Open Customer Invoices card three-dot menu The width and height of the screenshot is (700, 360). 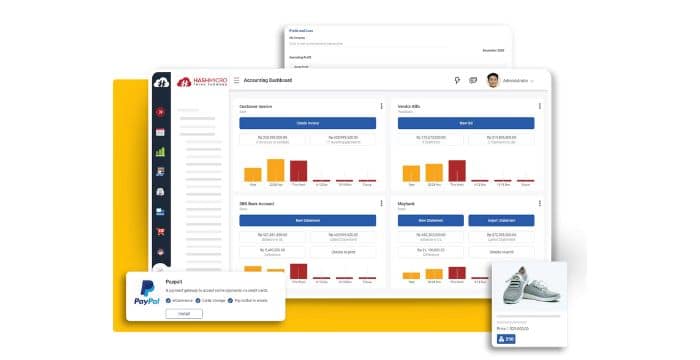tap(381, 106)
